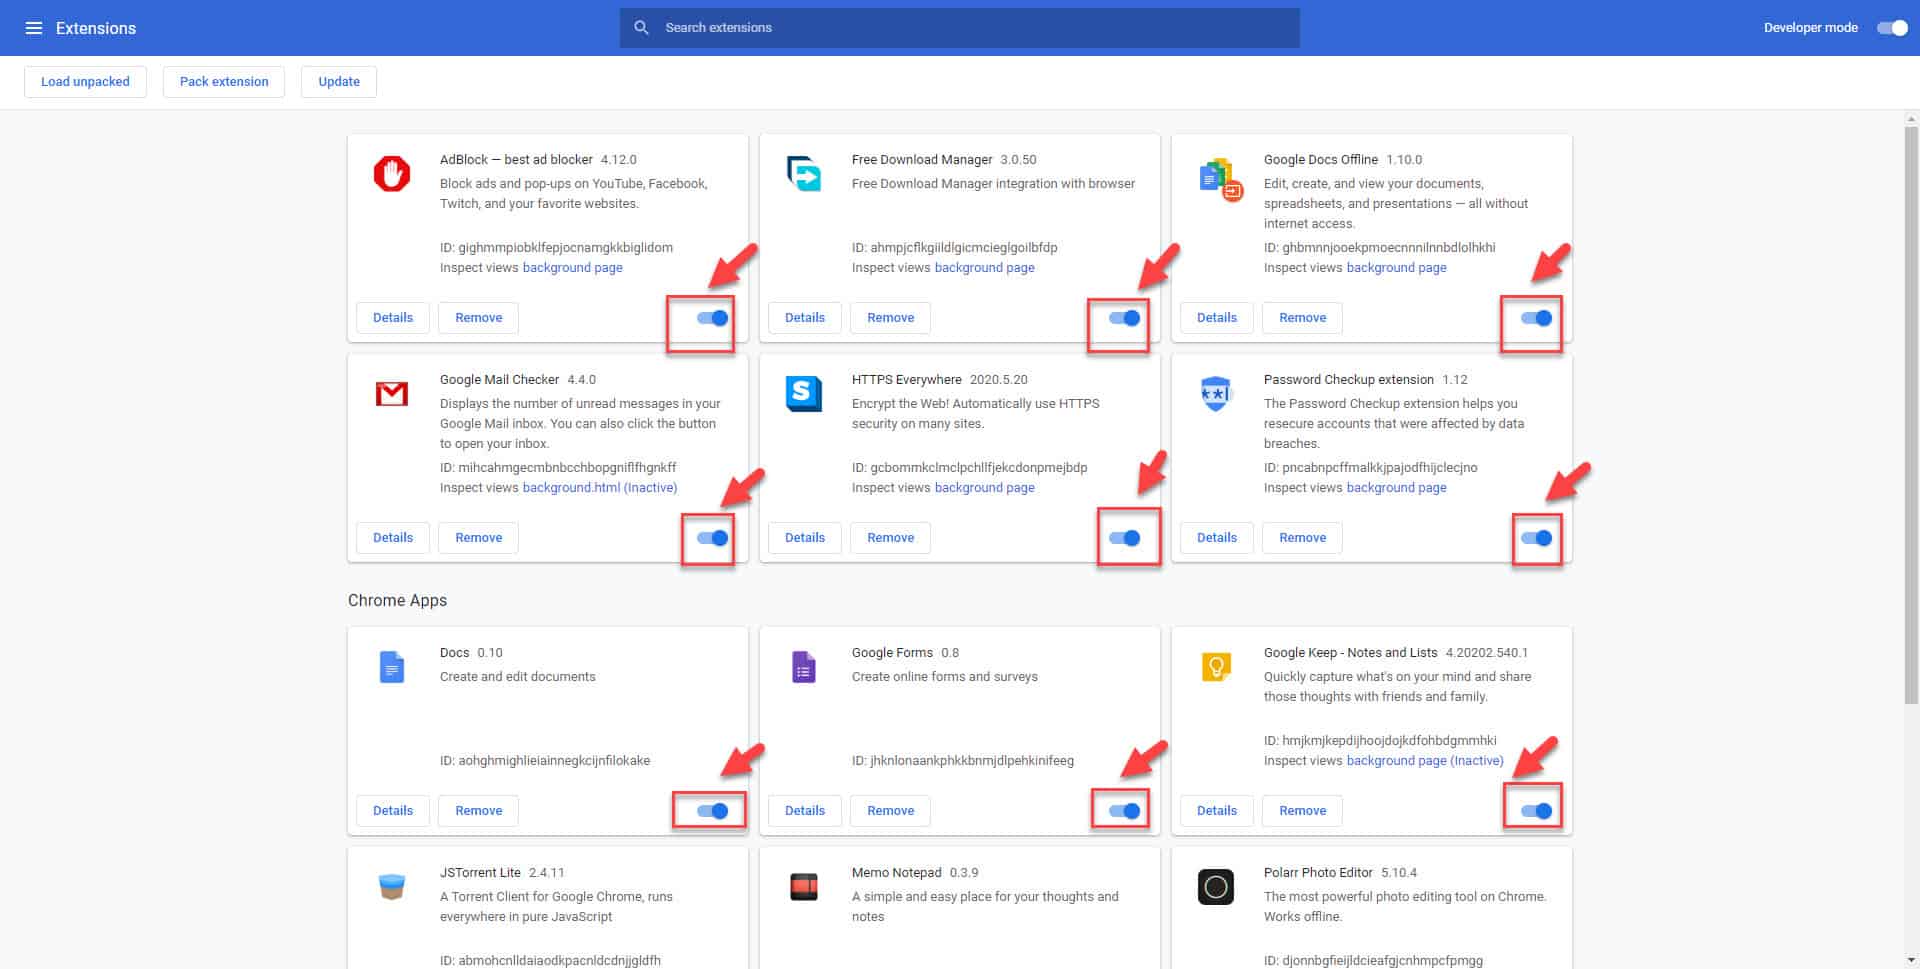
Task: Remove Google Mail Checker
Action: pyautogui.click(x=479, y=538)
